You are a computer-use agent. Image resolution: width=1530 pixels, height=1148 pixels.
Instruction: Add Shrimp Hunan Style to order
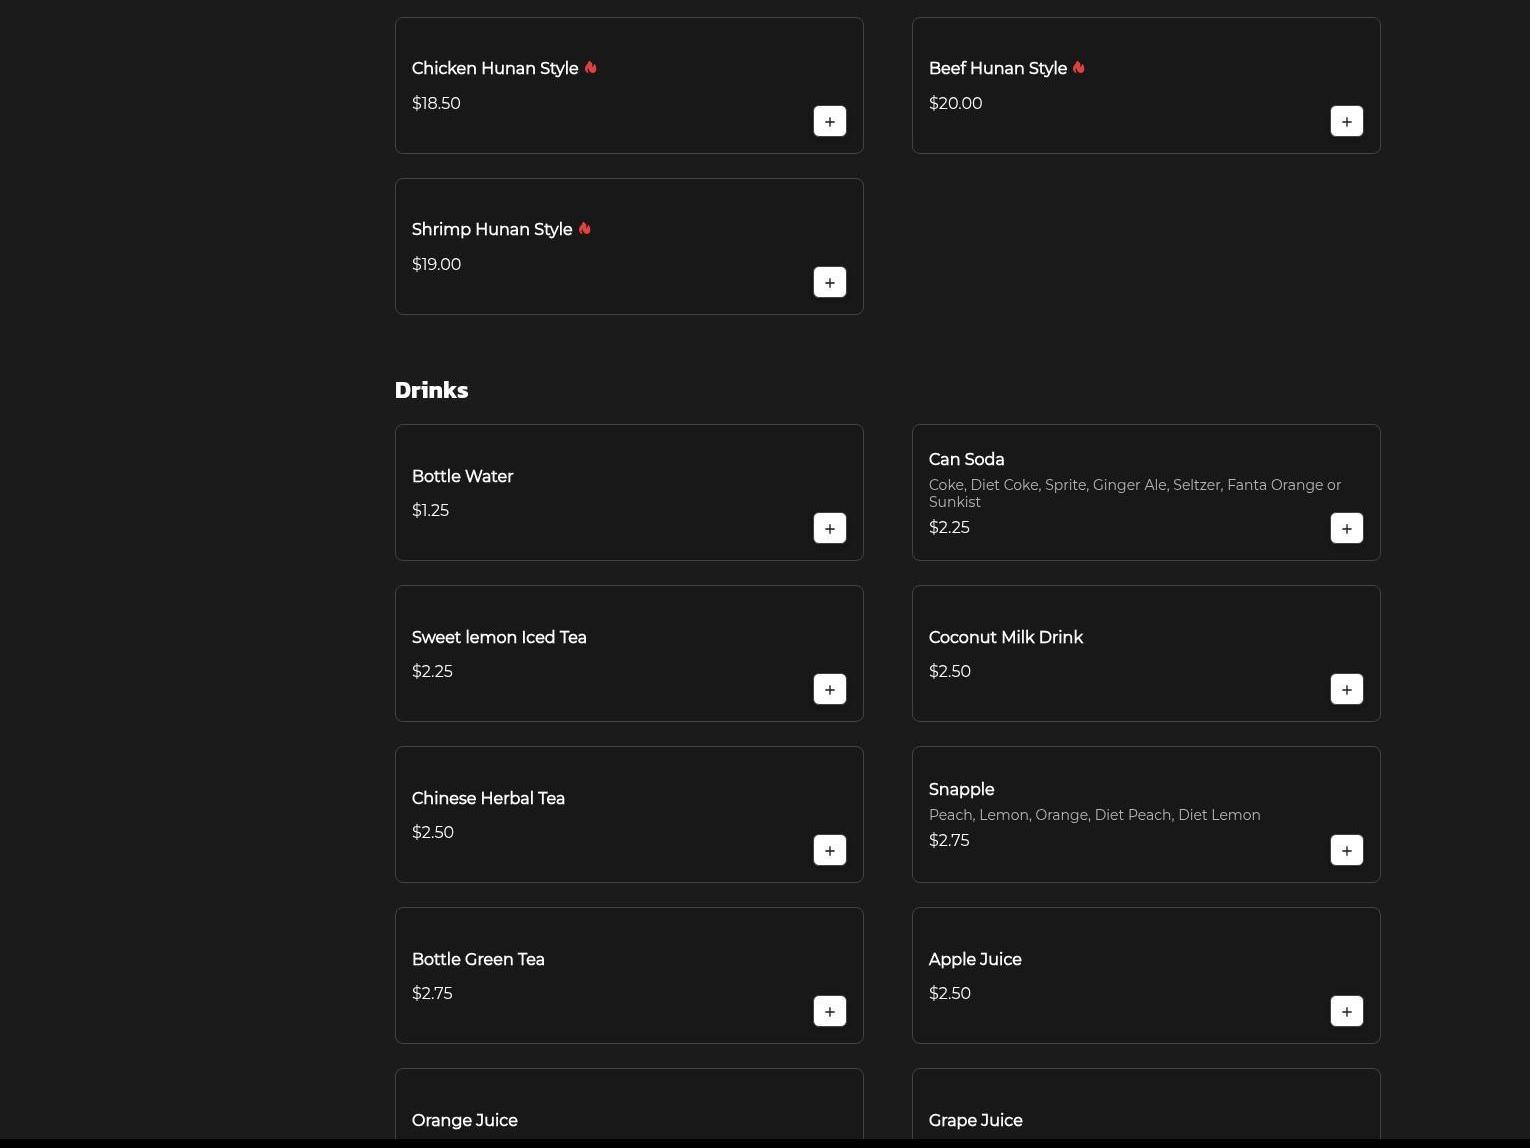(x=829, y=282)
